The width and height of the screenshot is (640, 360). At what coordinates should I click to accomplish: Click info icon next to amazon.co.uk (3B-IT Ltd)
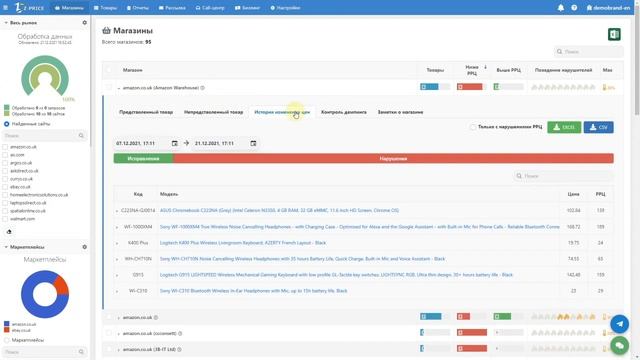pyautogui.click(x=179, y=349)
